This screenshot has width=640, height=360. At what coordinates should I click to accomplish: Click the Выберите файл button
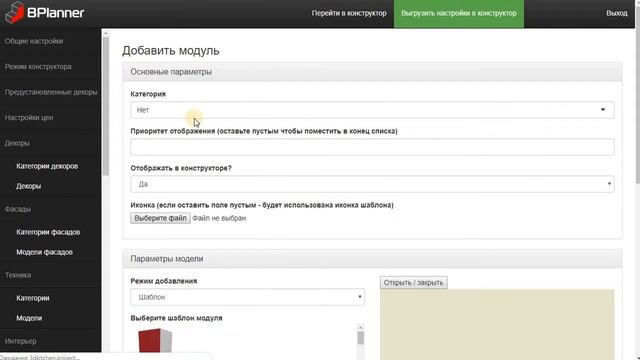[160, 218]
